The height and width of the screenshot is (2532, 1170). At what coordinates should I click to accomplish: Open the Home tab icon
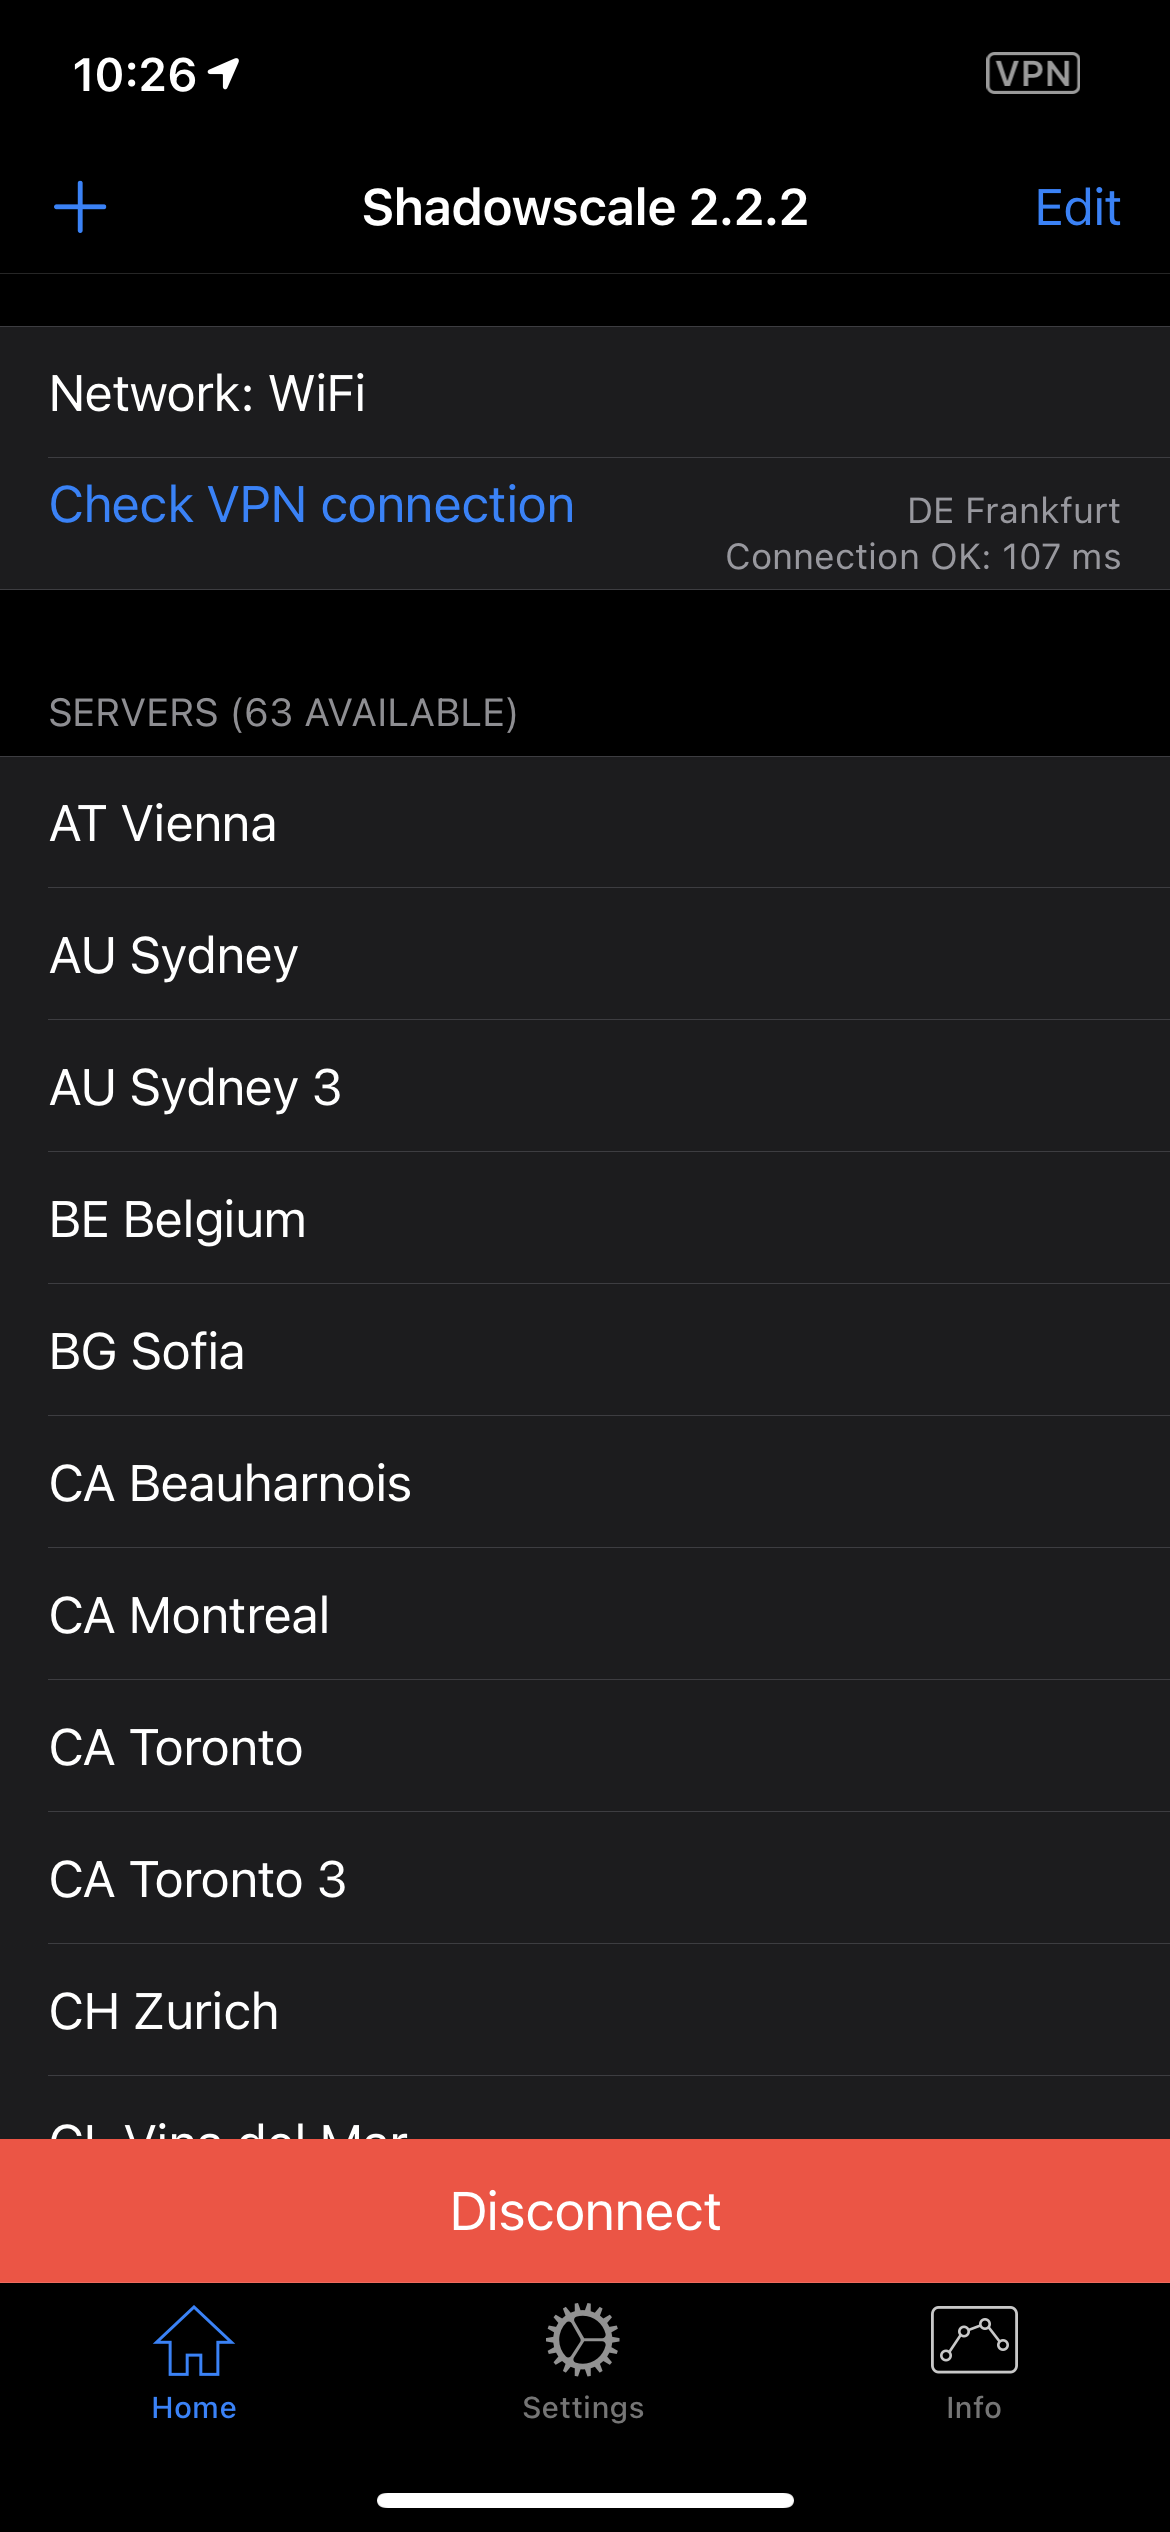193,2342
